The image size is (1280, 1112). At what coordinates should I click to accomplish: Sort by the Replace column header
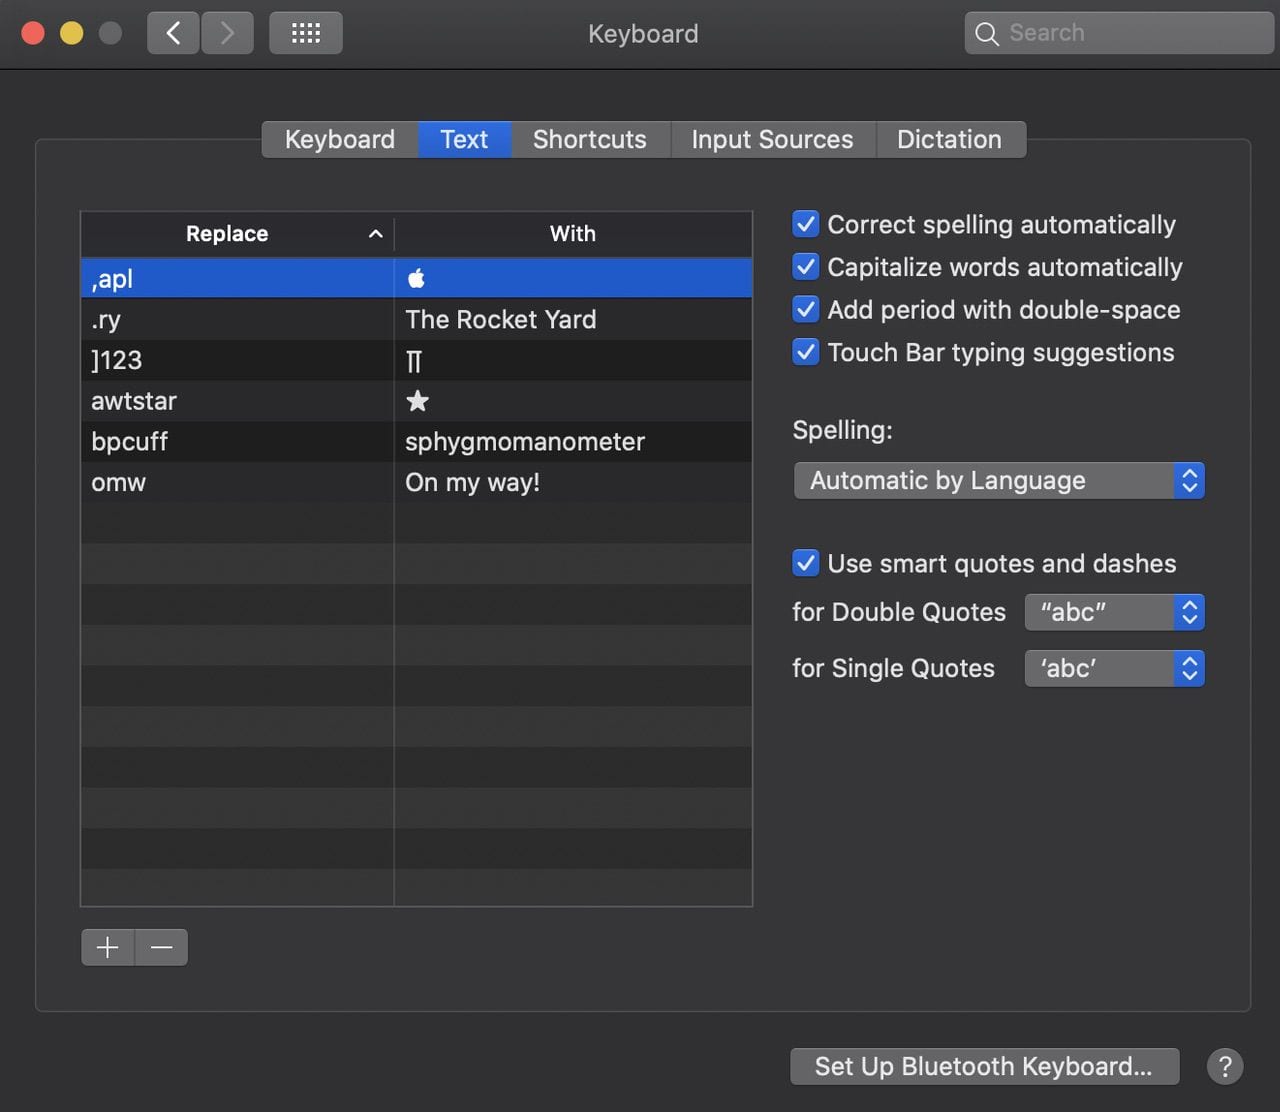click(x=237, y=234)
